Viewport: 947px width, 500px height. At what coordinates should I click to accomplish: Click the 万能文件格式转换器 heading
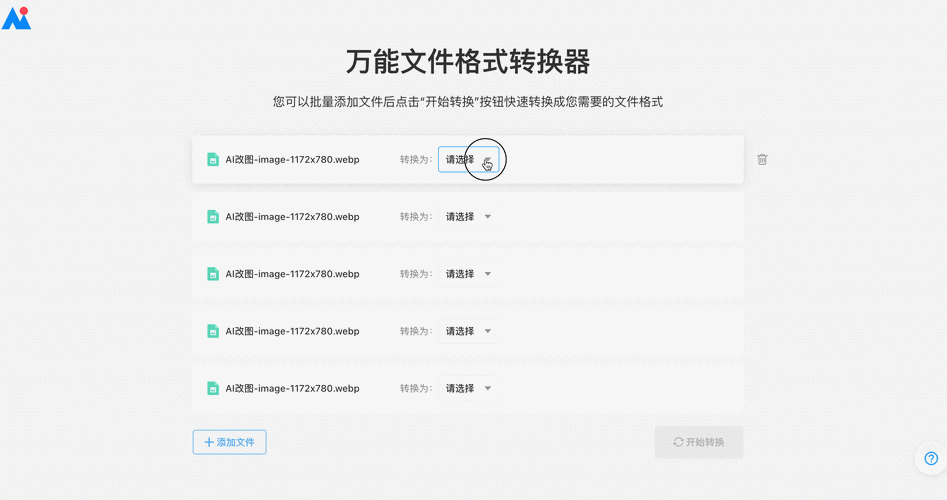pos(468,62)
